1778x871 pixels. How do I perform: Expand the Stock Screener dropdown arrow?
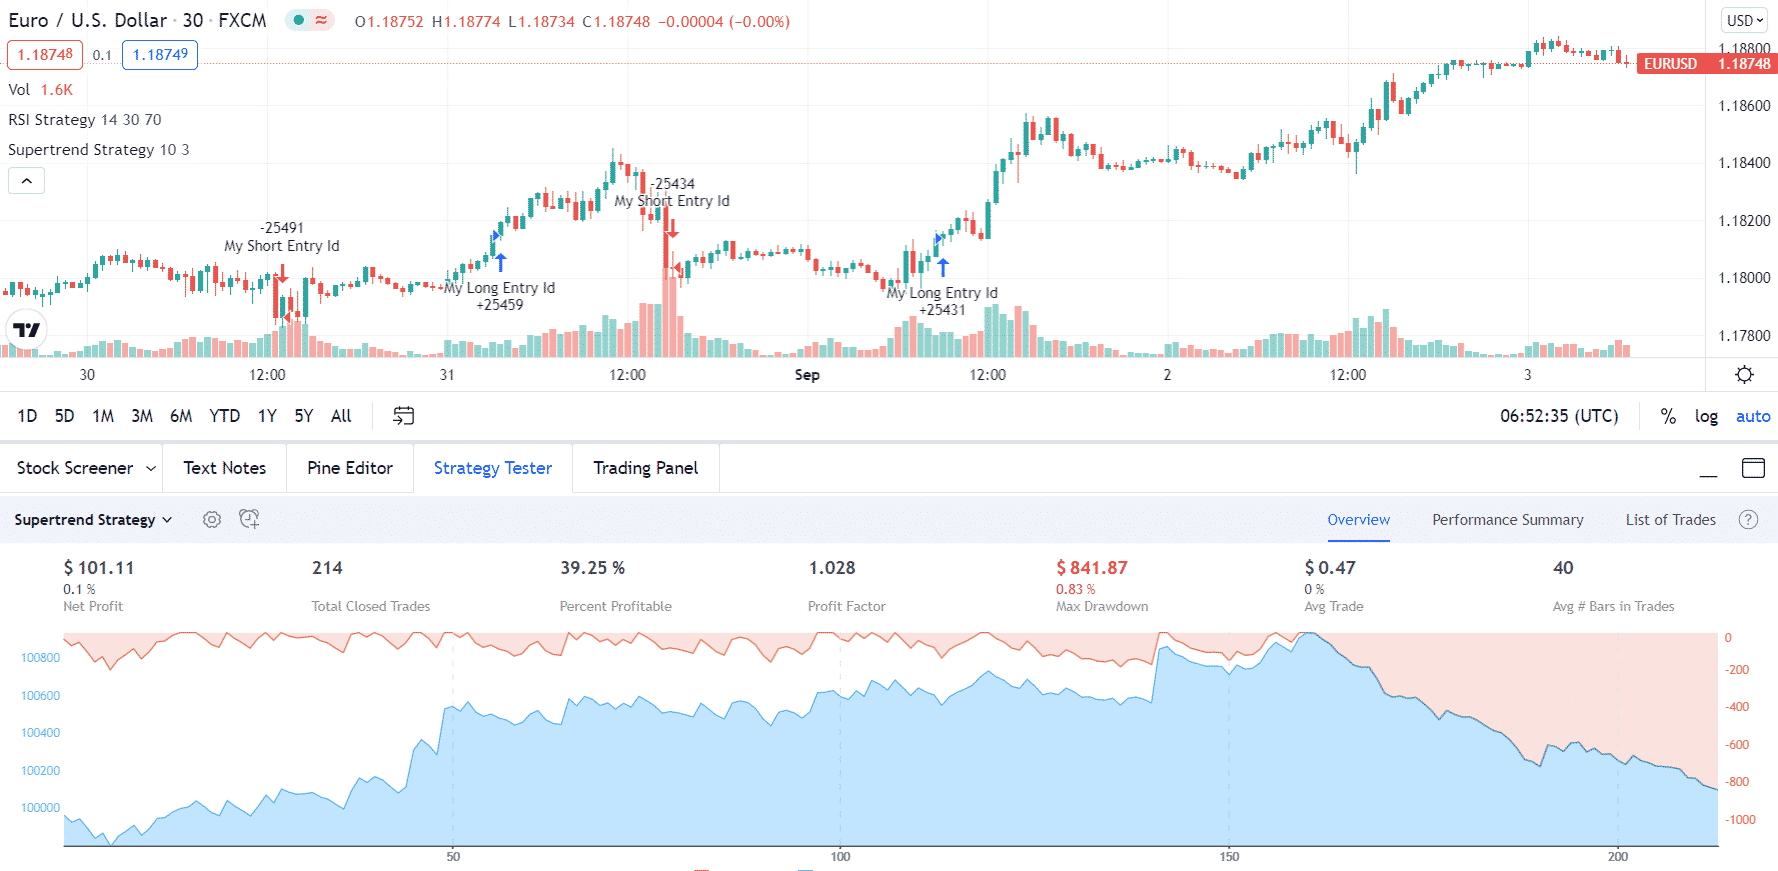click(x=151, y=468)
